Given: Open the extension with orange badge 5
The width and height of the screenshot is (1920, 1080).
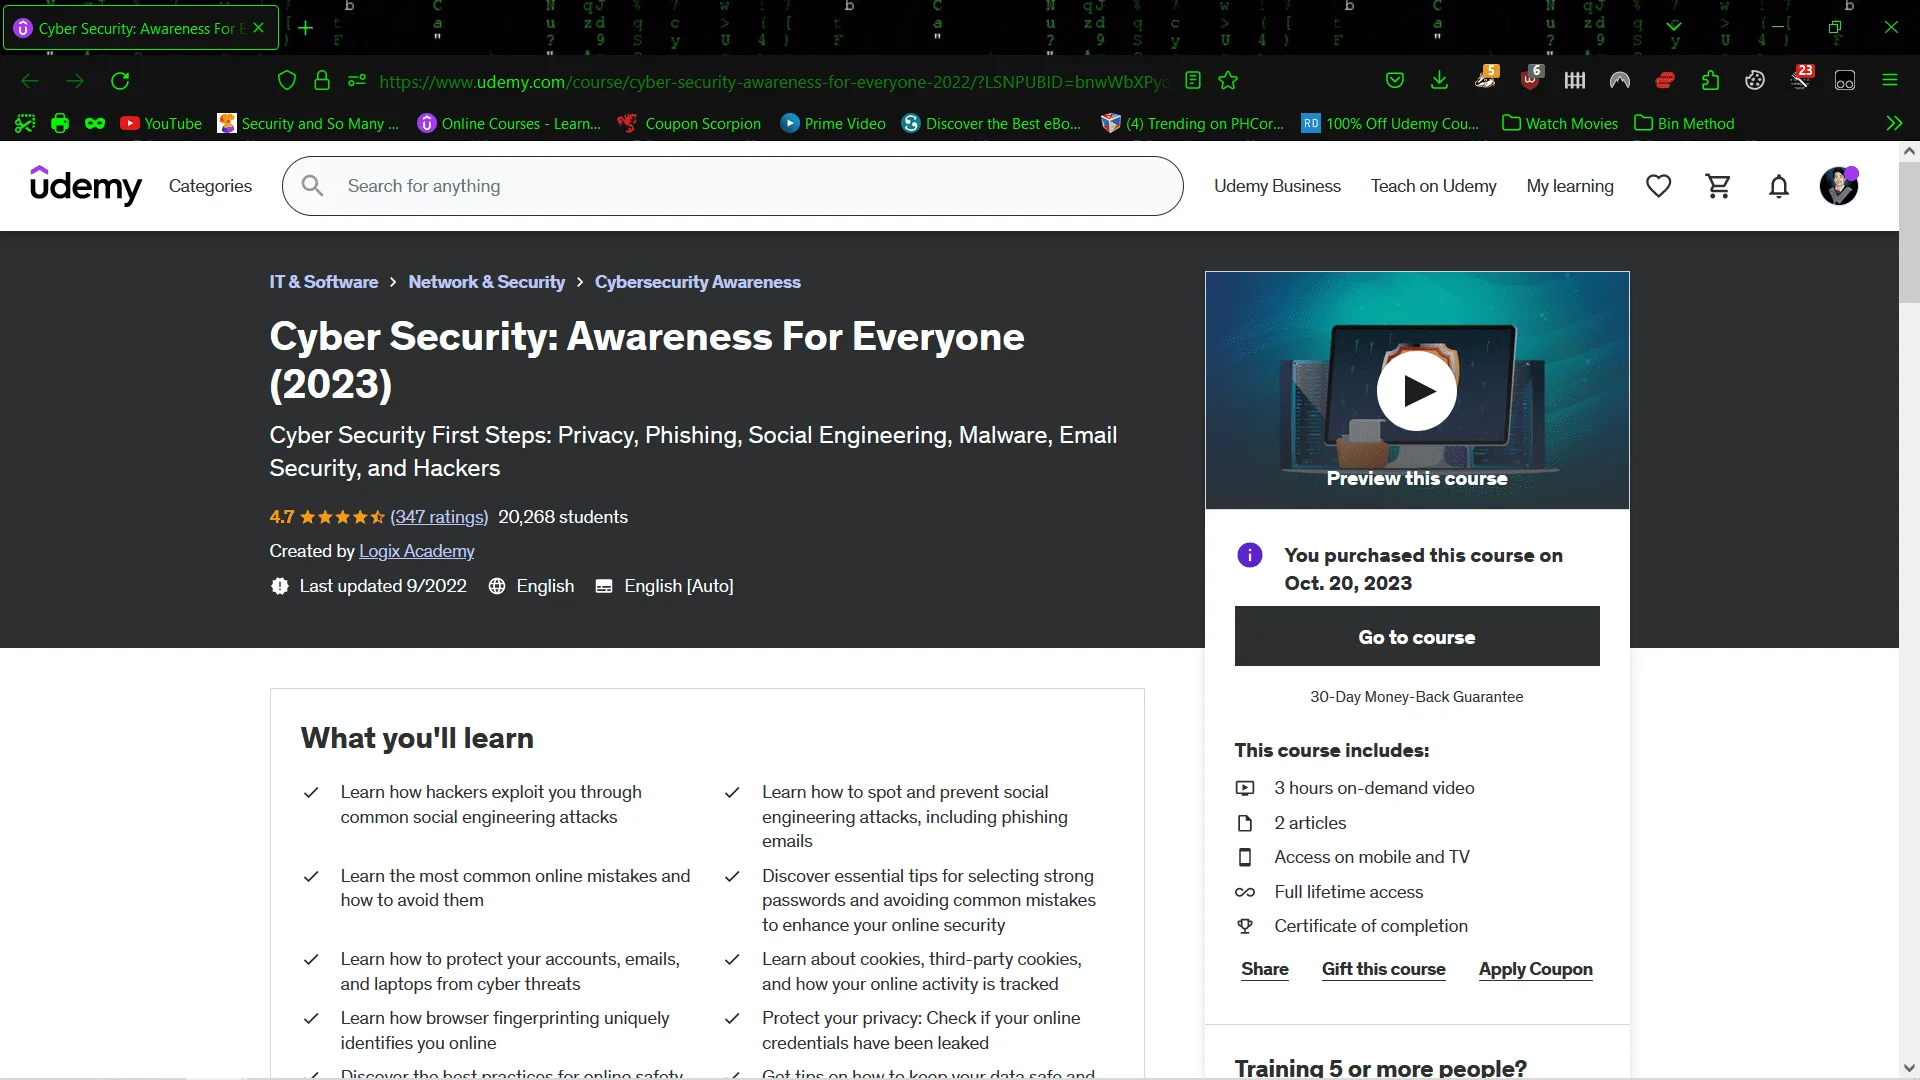Looking at the screenshot, I should pos(1486,79).
